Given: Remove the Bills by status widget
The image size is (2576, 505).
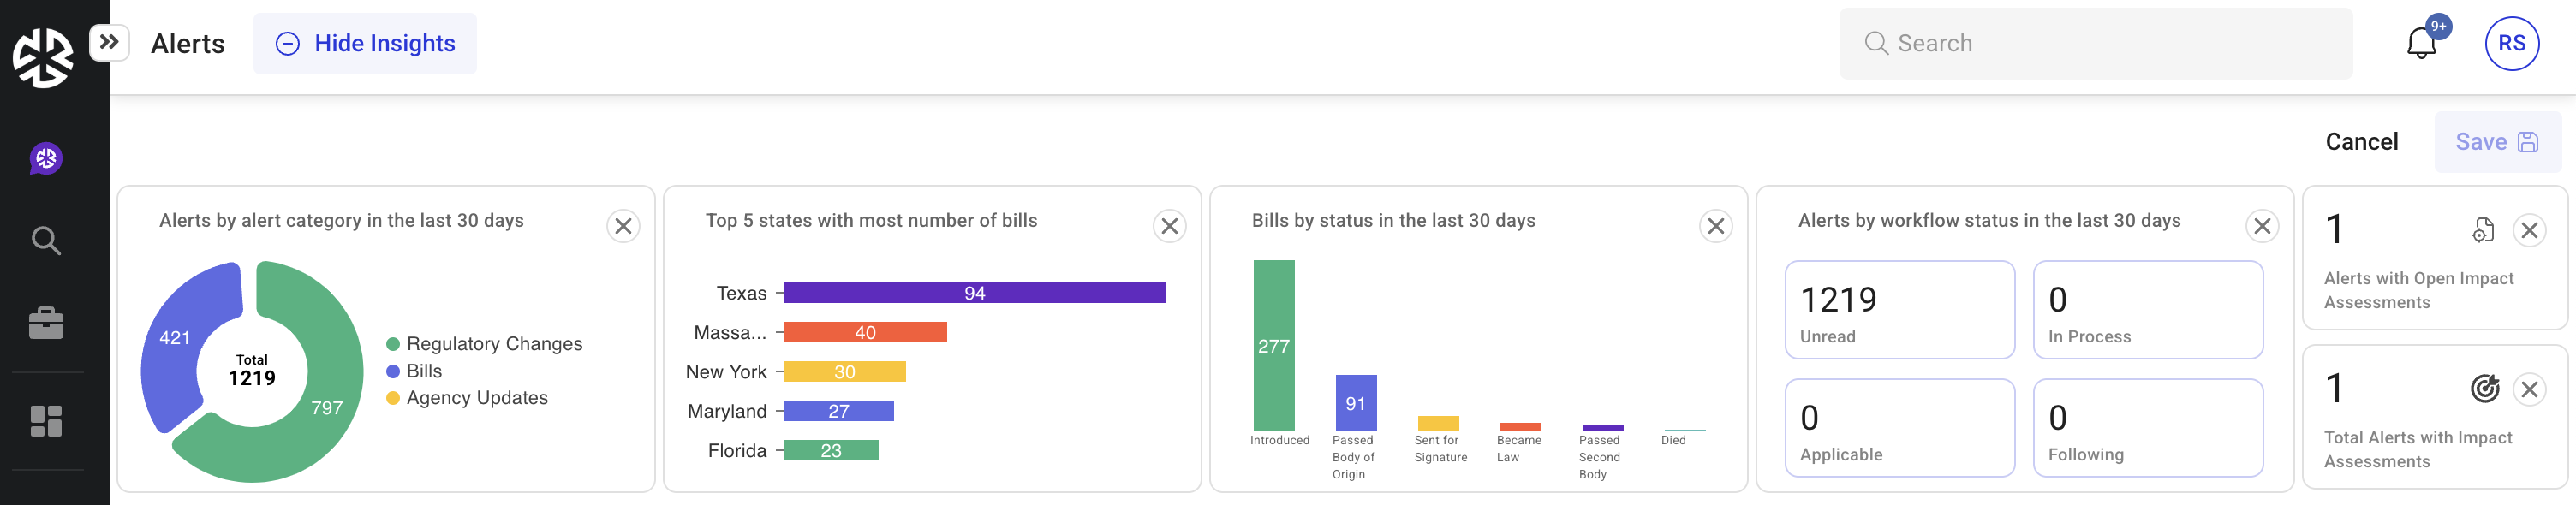Looking at the screenshot, I should 1715,226.
